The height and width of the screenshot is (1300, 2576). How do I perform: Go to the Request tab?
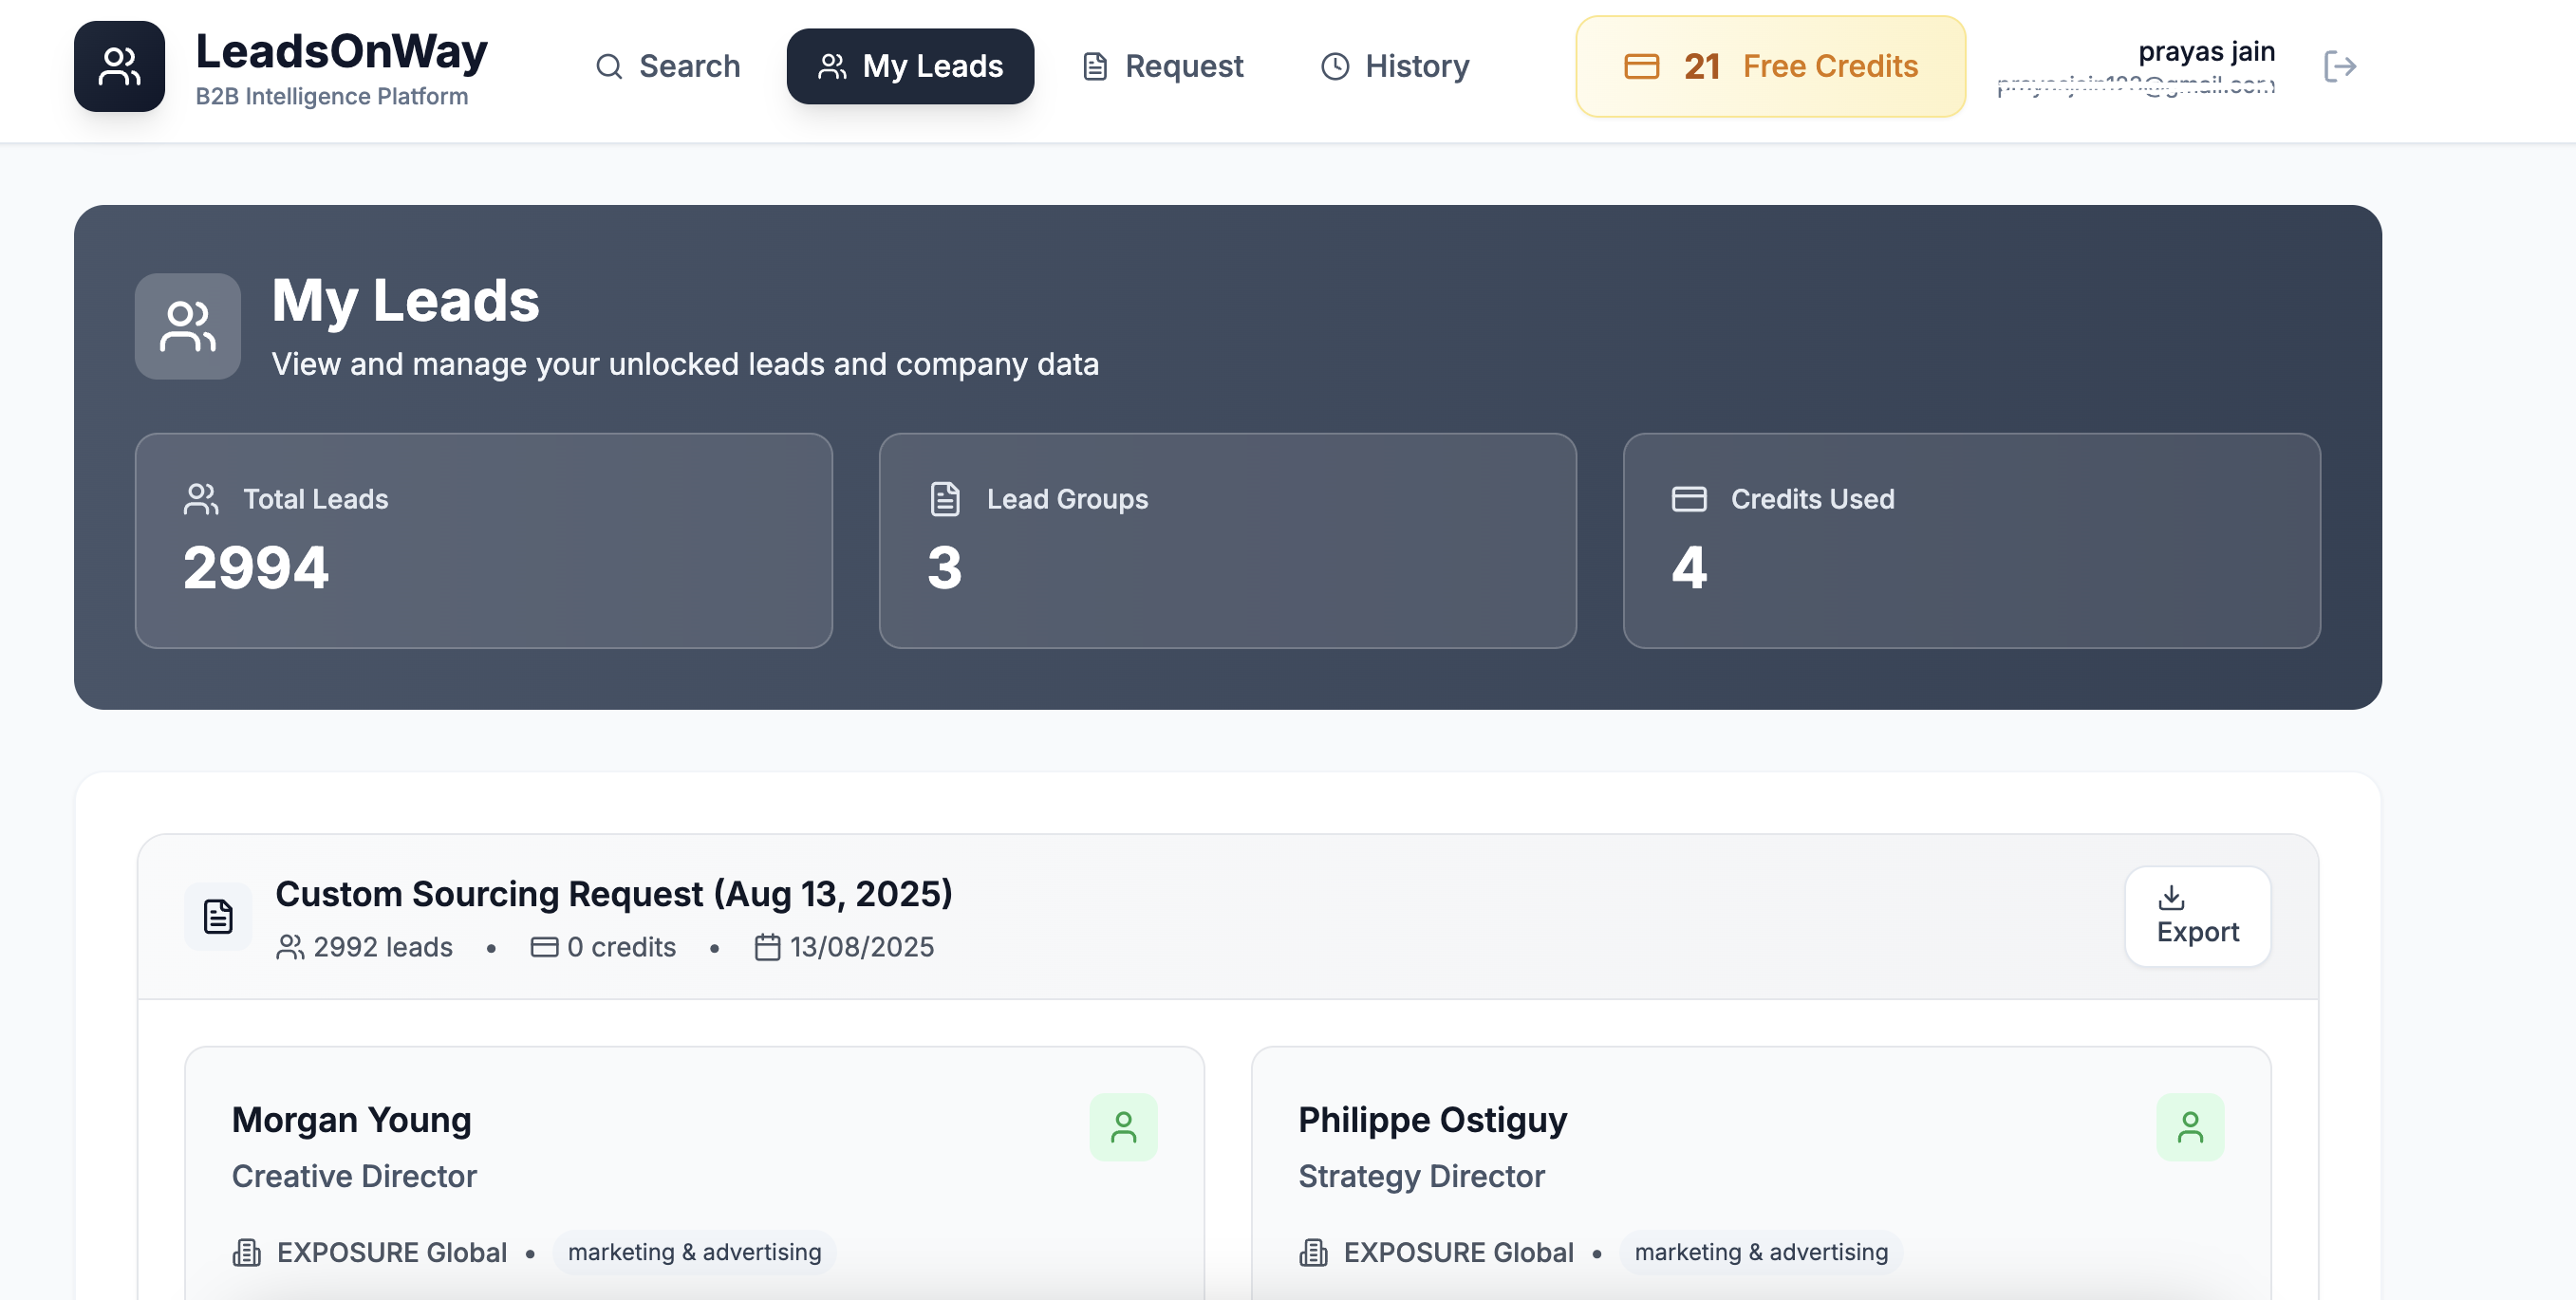pos(1163,66)
